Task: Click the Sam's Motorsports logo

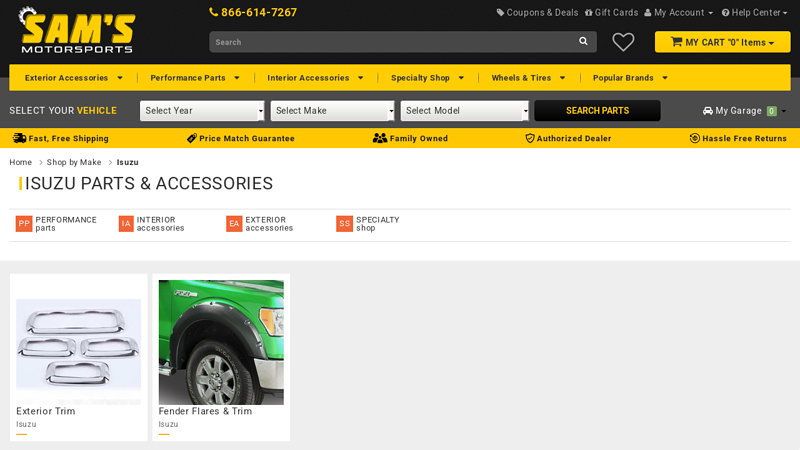Action: coord(77,31)
